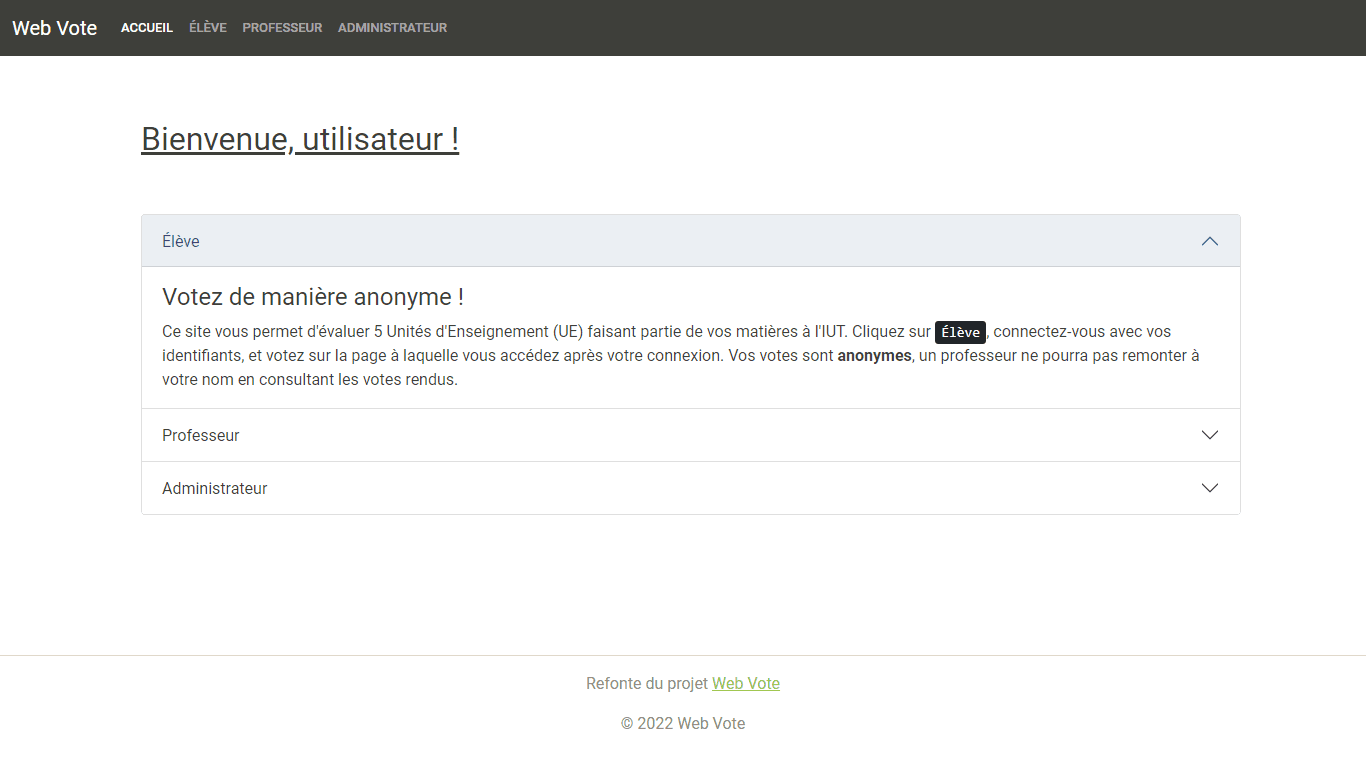
Task: Click the dark Élève code badge
Action: [960, 332]
